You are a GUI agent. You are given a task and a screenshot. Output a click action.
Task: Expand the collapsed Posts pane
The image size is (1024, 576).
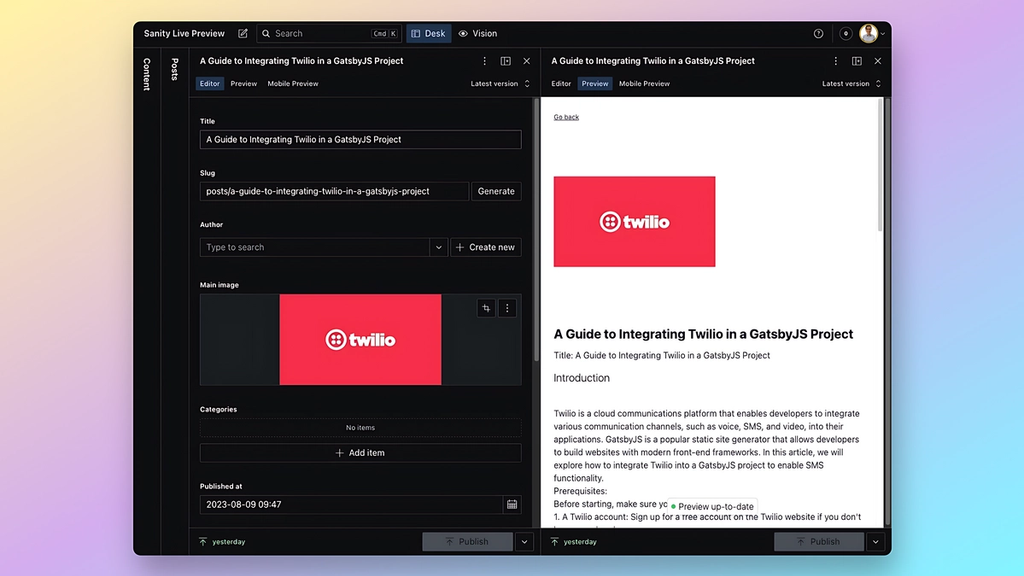pyautogui.click(x=174, y=69)
